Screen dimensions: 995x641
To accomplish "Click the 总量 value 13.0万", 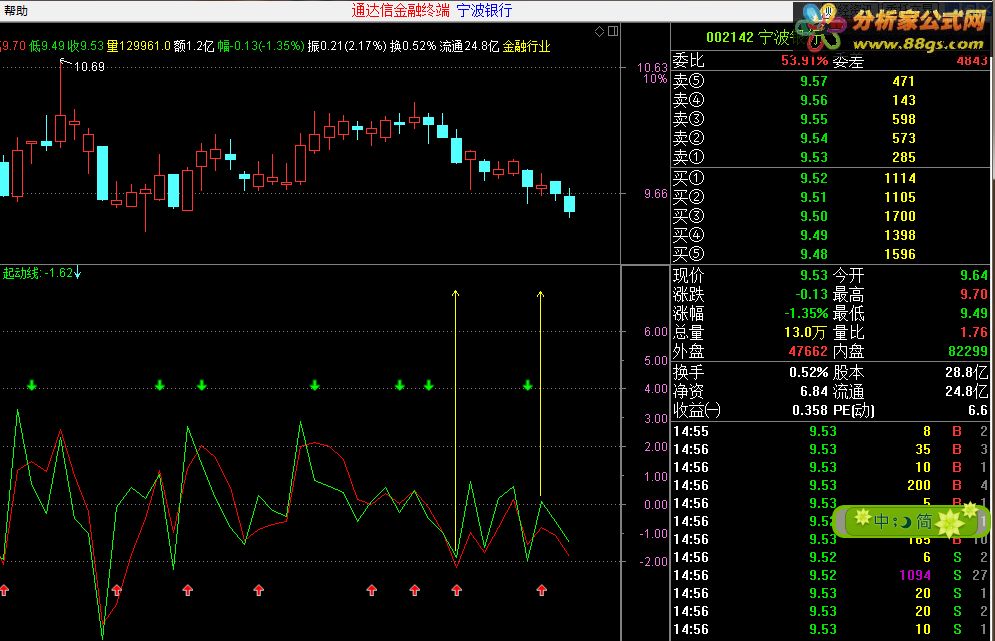I will 806,333.
